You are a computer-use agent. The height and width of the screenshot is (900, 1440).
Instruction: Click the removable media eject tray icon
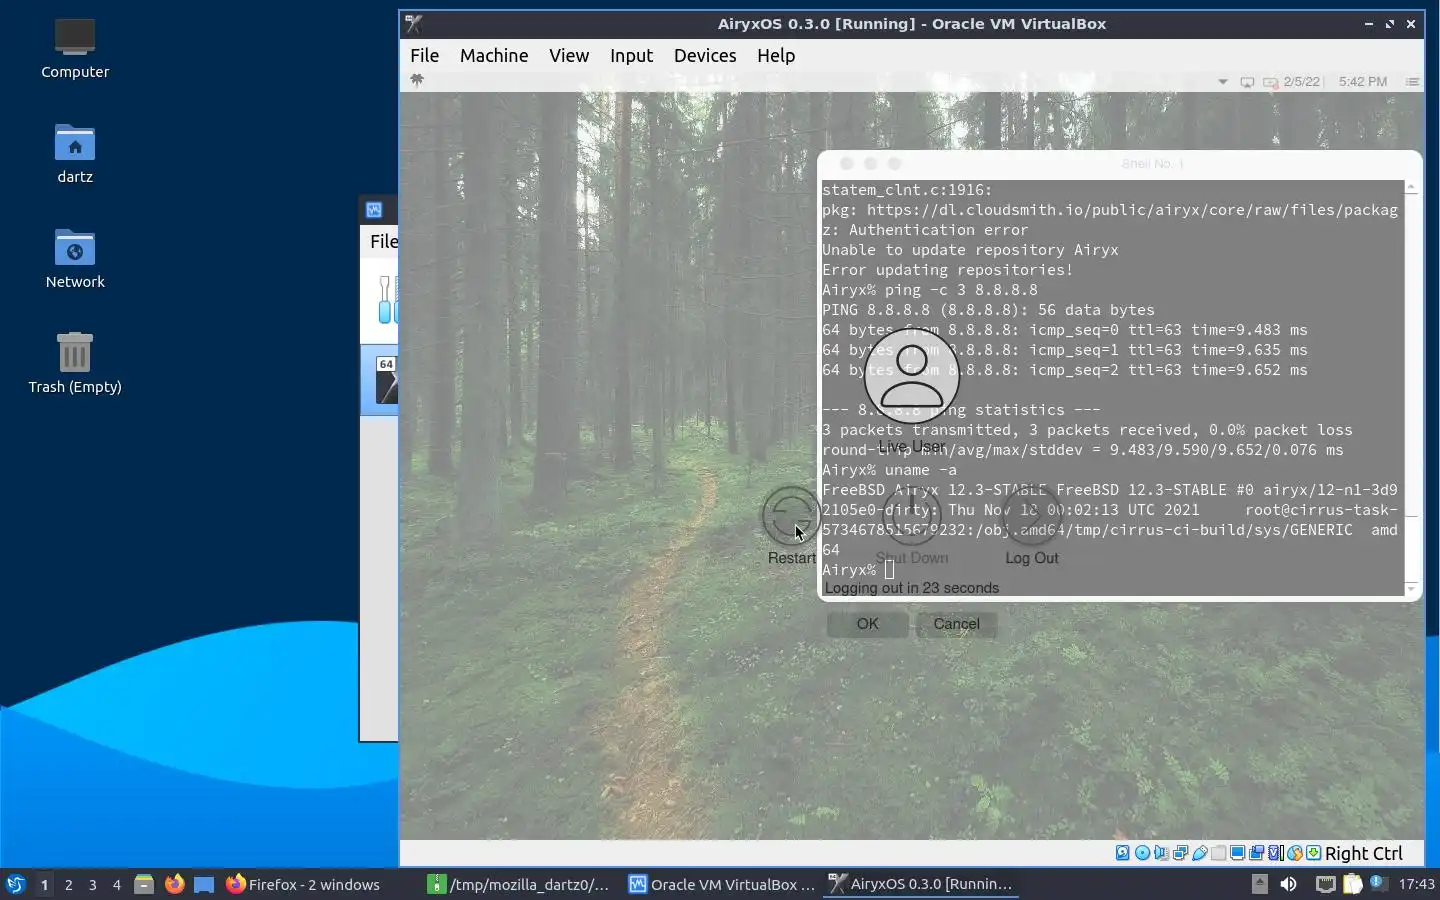(x=1260, y=884)
